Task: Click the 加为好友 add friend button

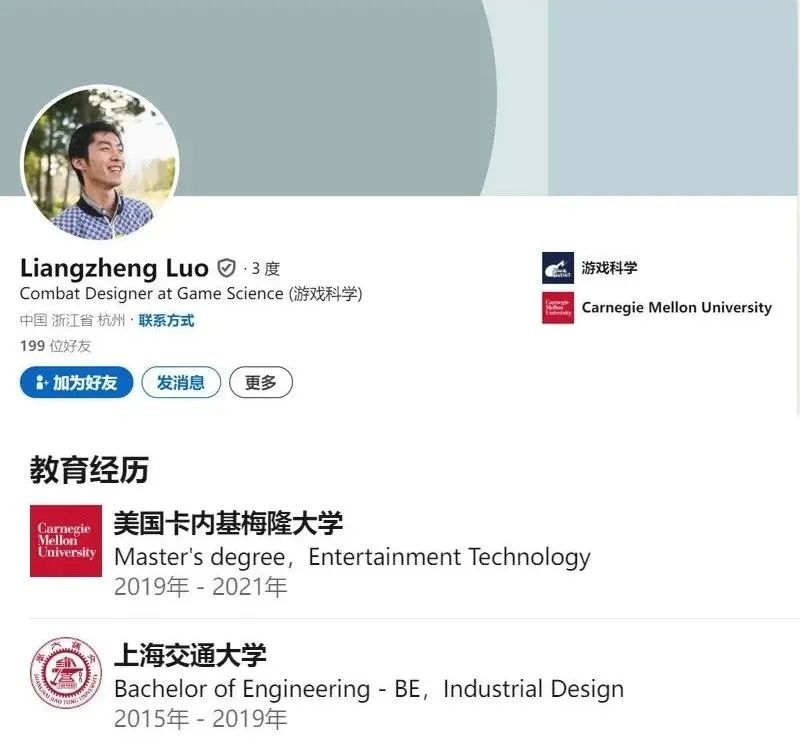Action: [77, 382]
